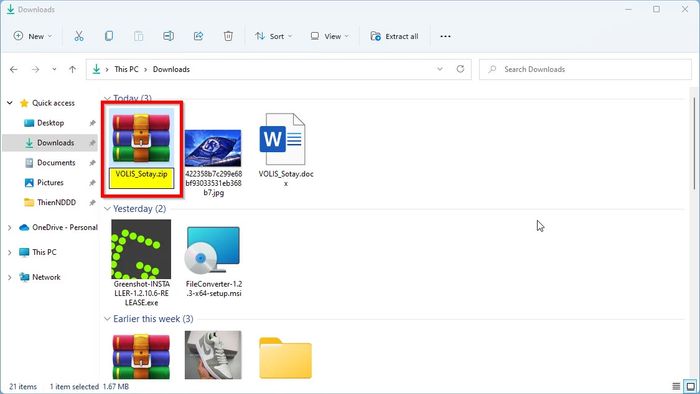Image resolution: width=700 pixels, height=394 pixels.
Task: Go up one folder level
Action: point(72,69)
